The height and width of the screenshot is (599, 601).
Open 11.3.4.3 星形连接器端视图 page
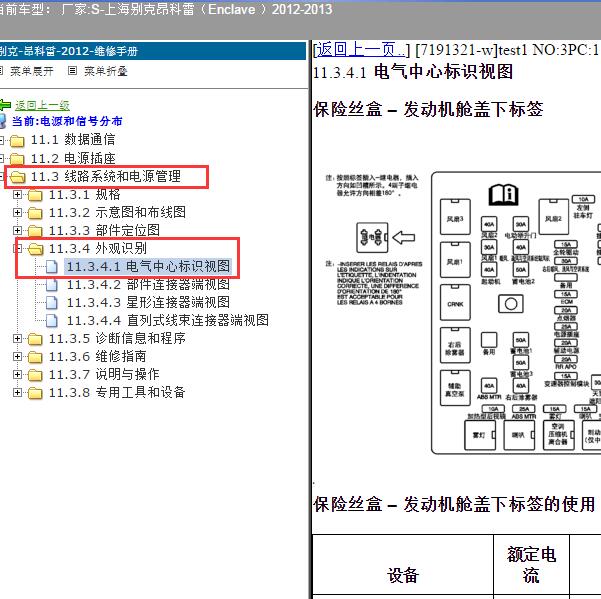coord(148,302)
